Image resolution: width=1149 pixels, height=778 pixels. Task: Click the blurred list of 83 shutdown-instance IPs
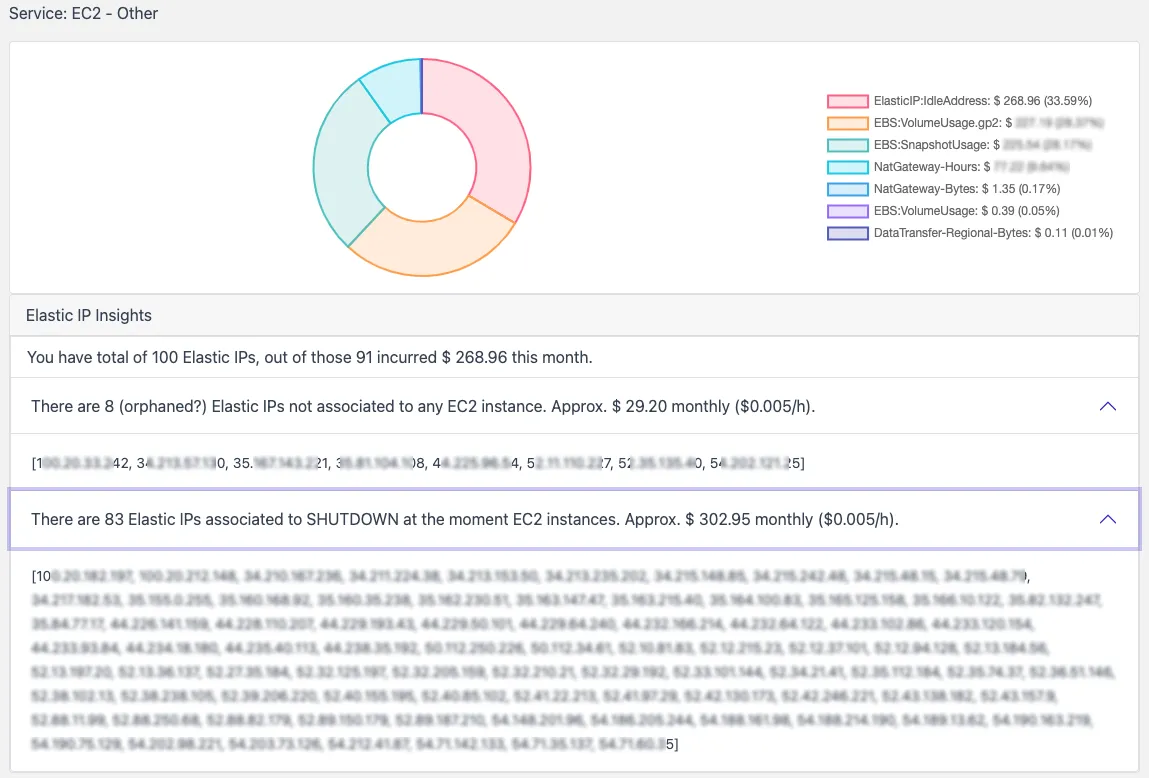574,659
